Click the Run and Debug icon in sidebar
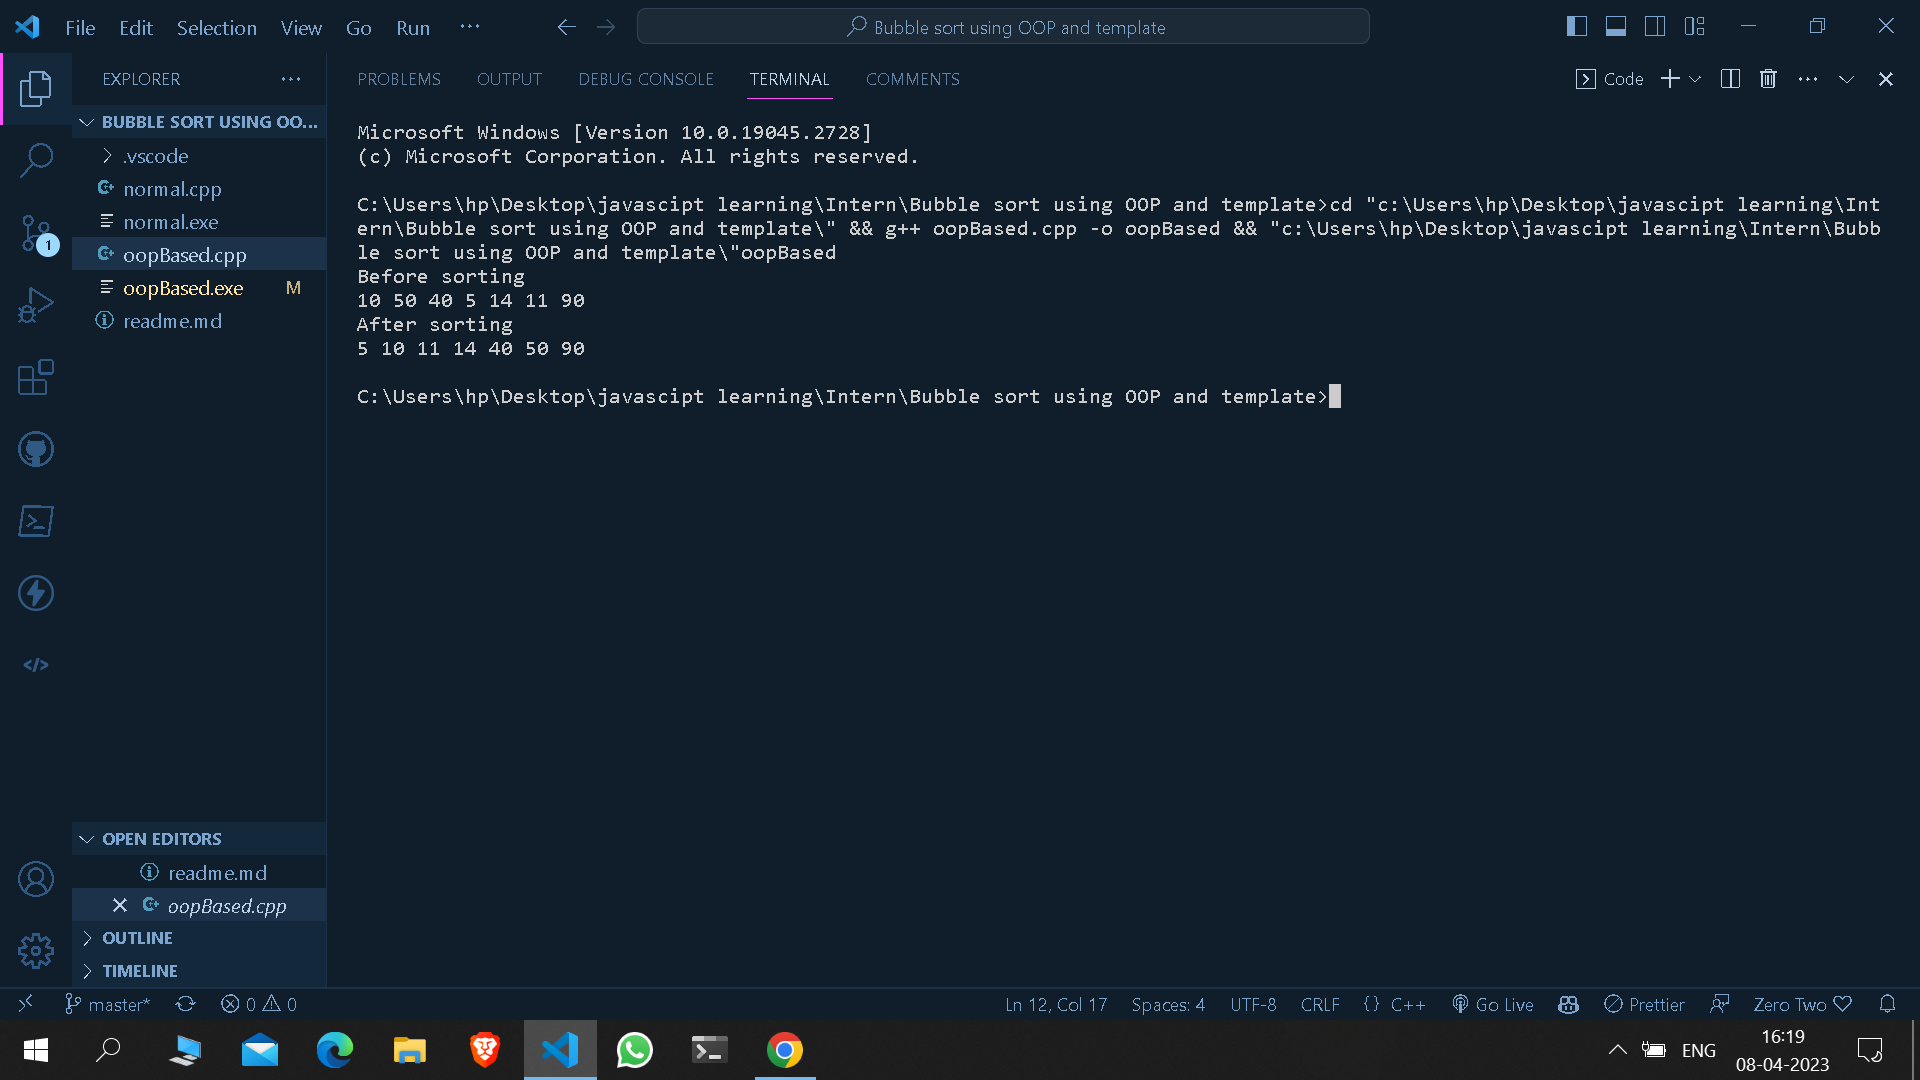 [36, 306]
